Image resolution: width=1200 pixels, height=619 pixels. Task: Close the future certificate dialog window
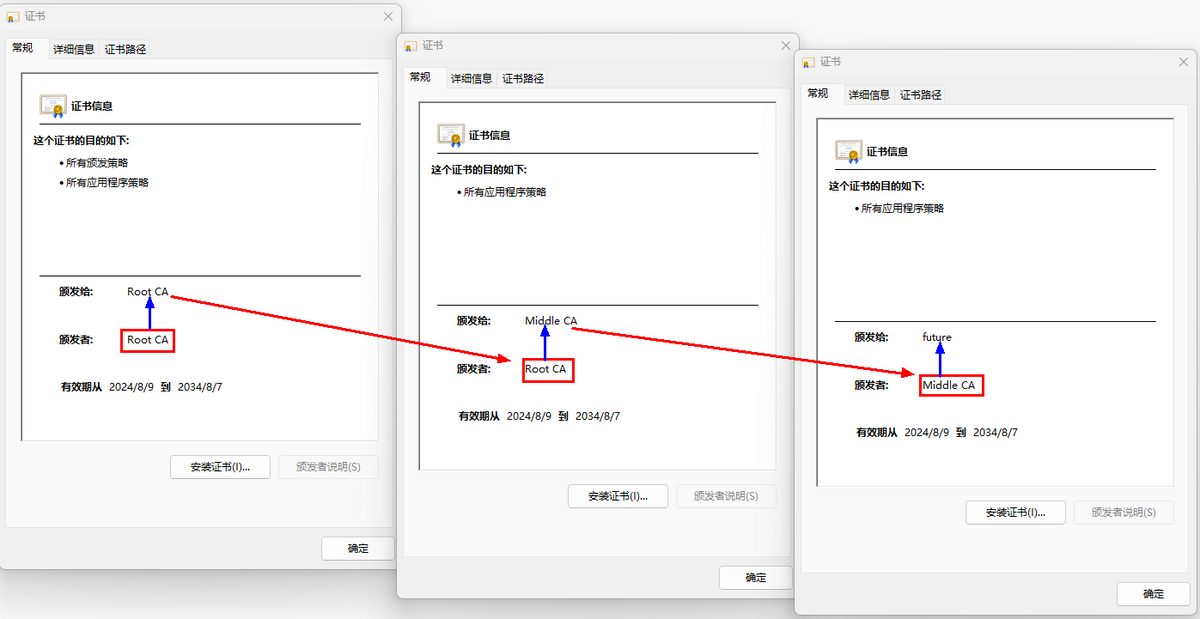click(1183, 62)
